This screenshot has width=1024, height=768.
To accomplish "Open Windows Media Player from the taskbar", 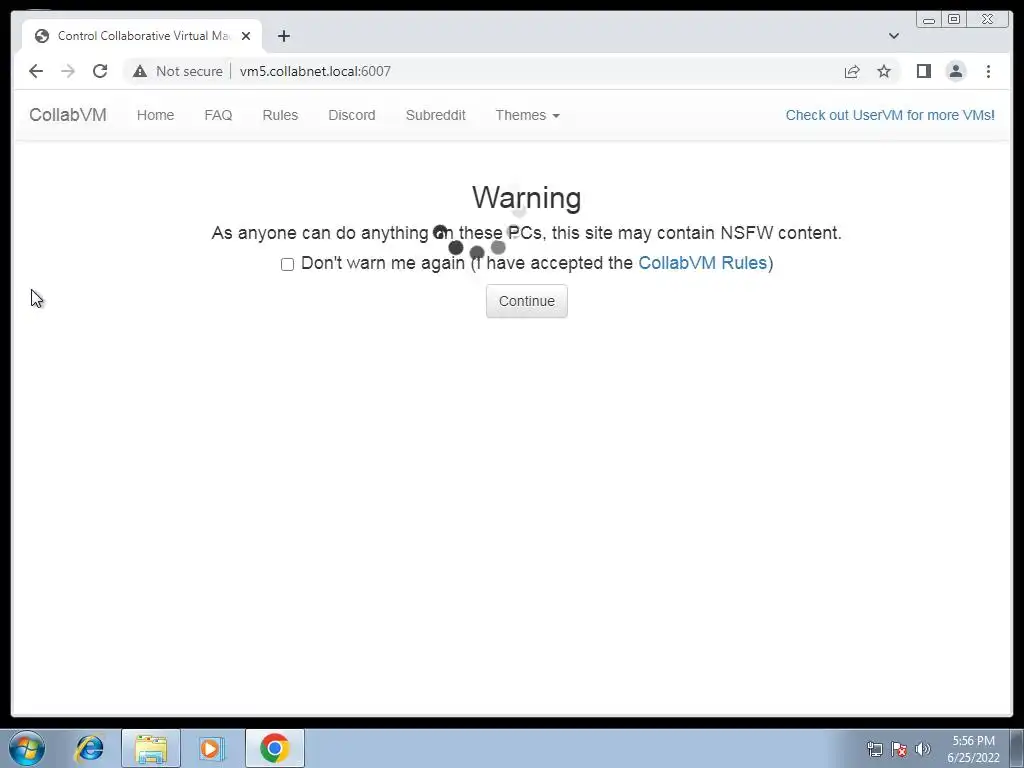I will 211,748.
